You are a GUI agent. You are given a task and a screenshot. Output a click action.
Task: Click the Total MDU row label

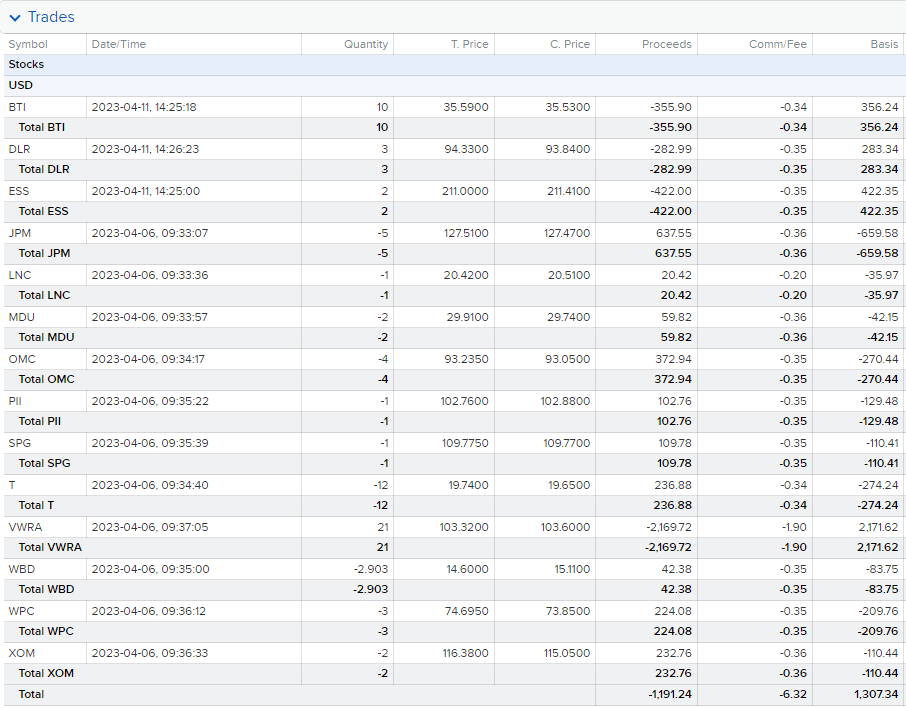click(x=46, y=338)
